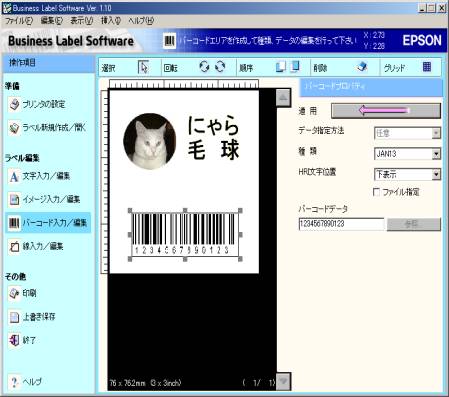Click the eraser delete icon
Viewport: 449px width, 397px height.
click(x=362, y=67)
